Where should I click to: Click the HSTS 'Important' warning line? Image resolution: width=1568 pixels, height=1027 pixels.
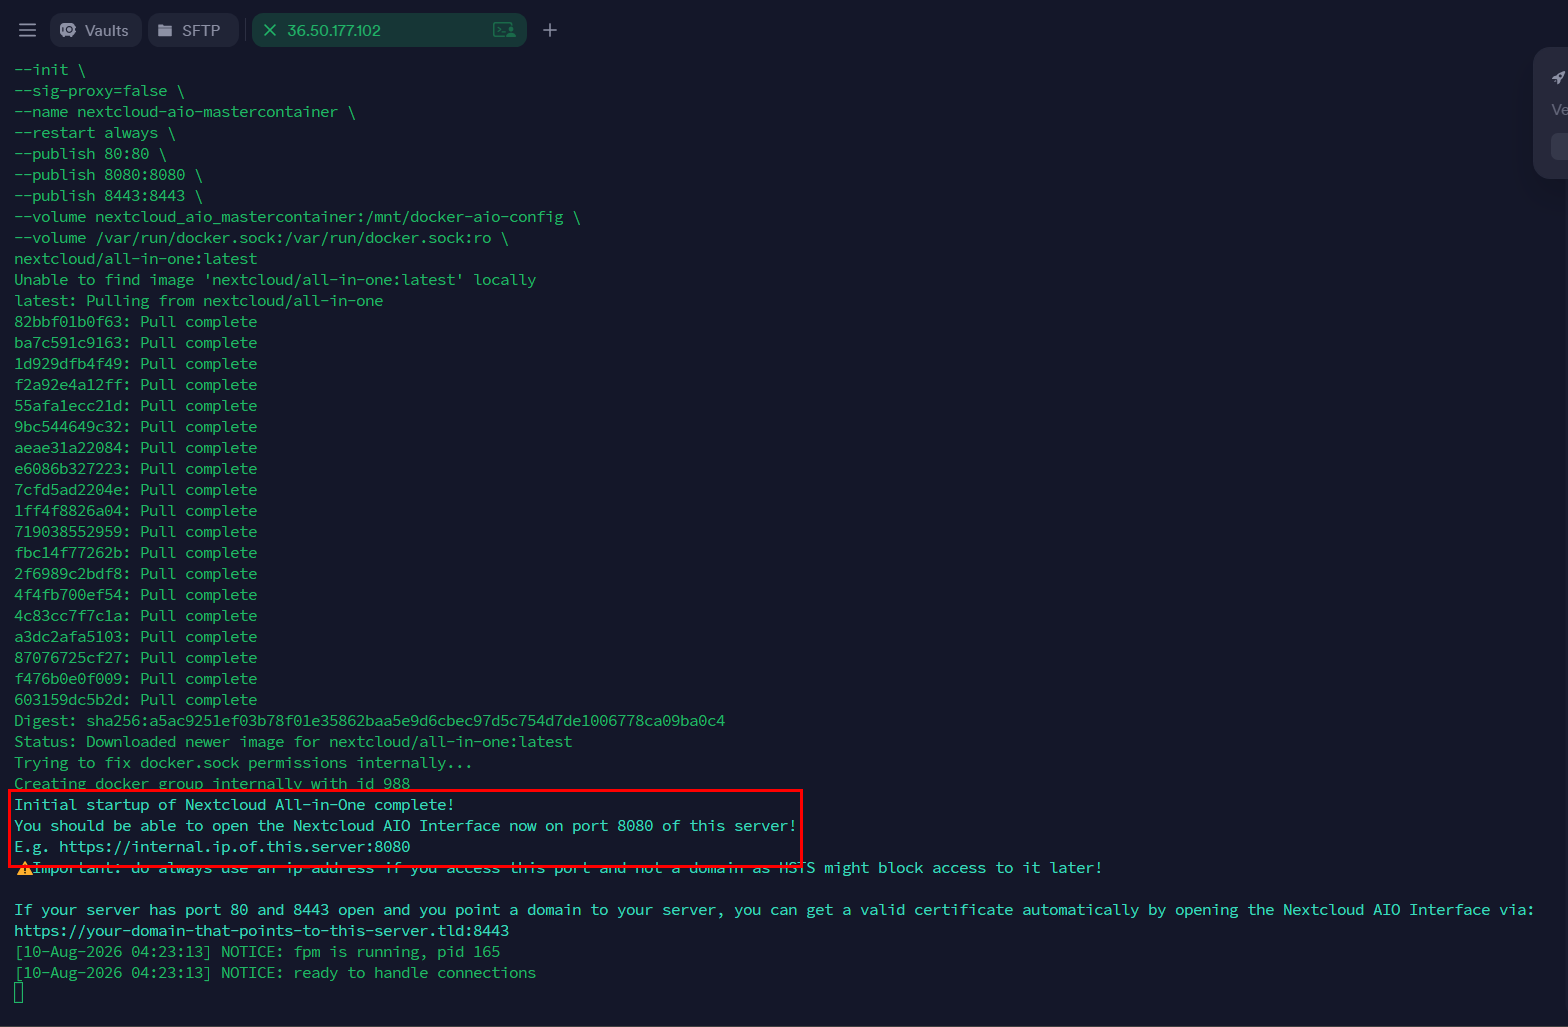click(x=558, y=868)
